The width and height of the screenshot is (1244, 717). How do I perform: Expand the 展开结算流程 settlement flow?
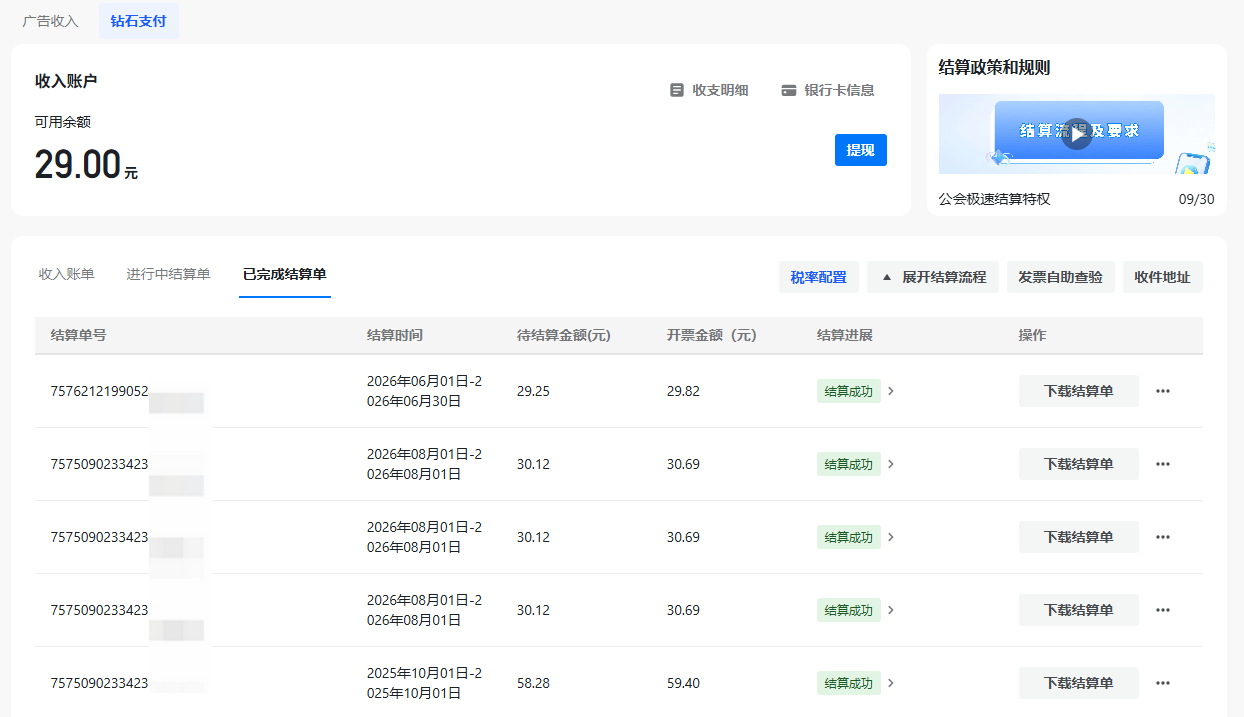point(932,277)
